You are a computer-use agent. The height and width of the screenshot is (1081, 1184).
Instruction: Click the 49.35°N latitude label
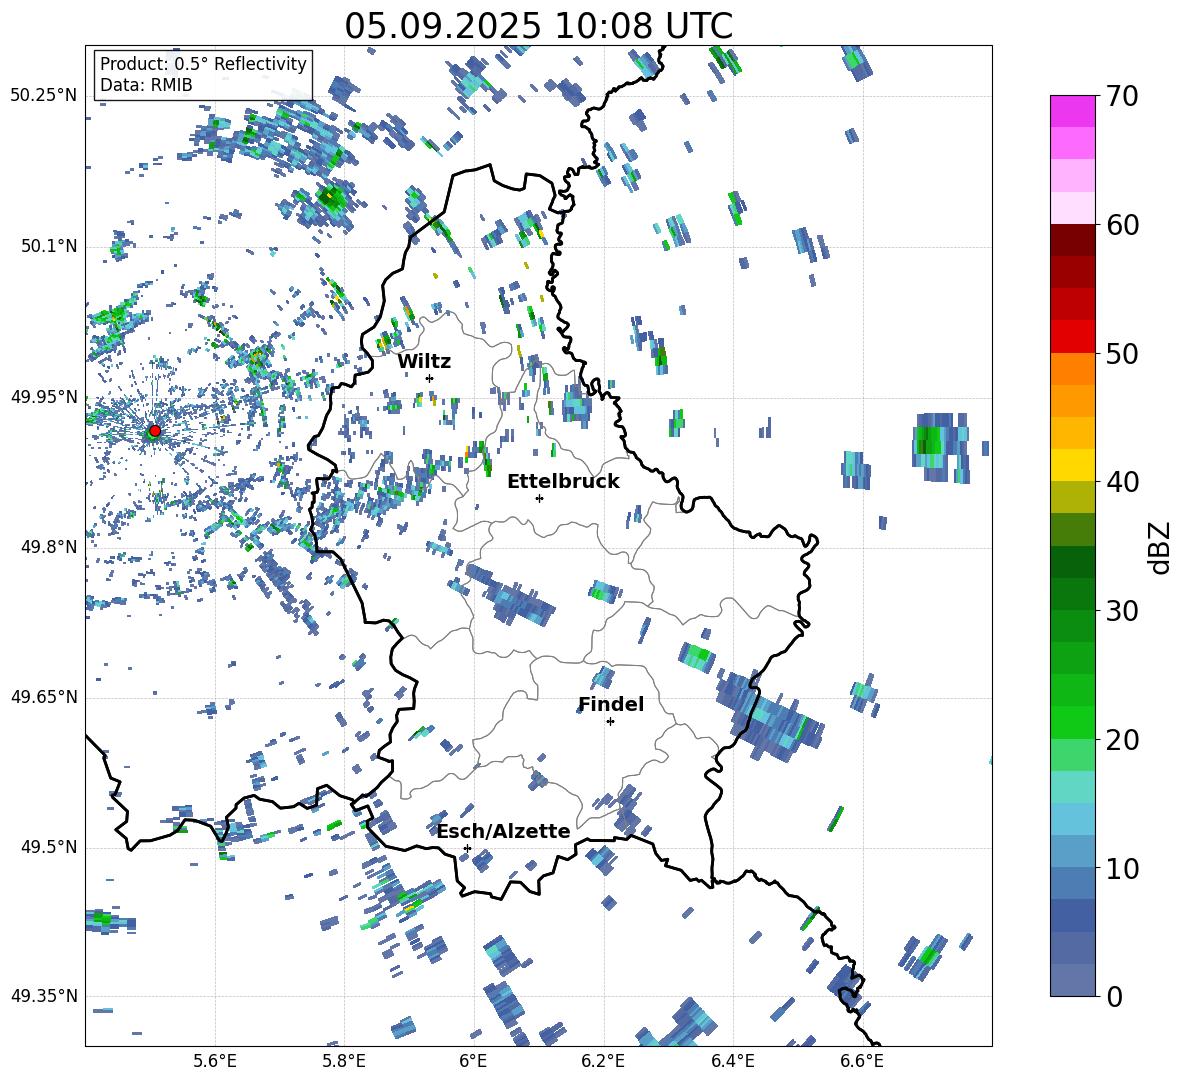[x=44, y=996]
